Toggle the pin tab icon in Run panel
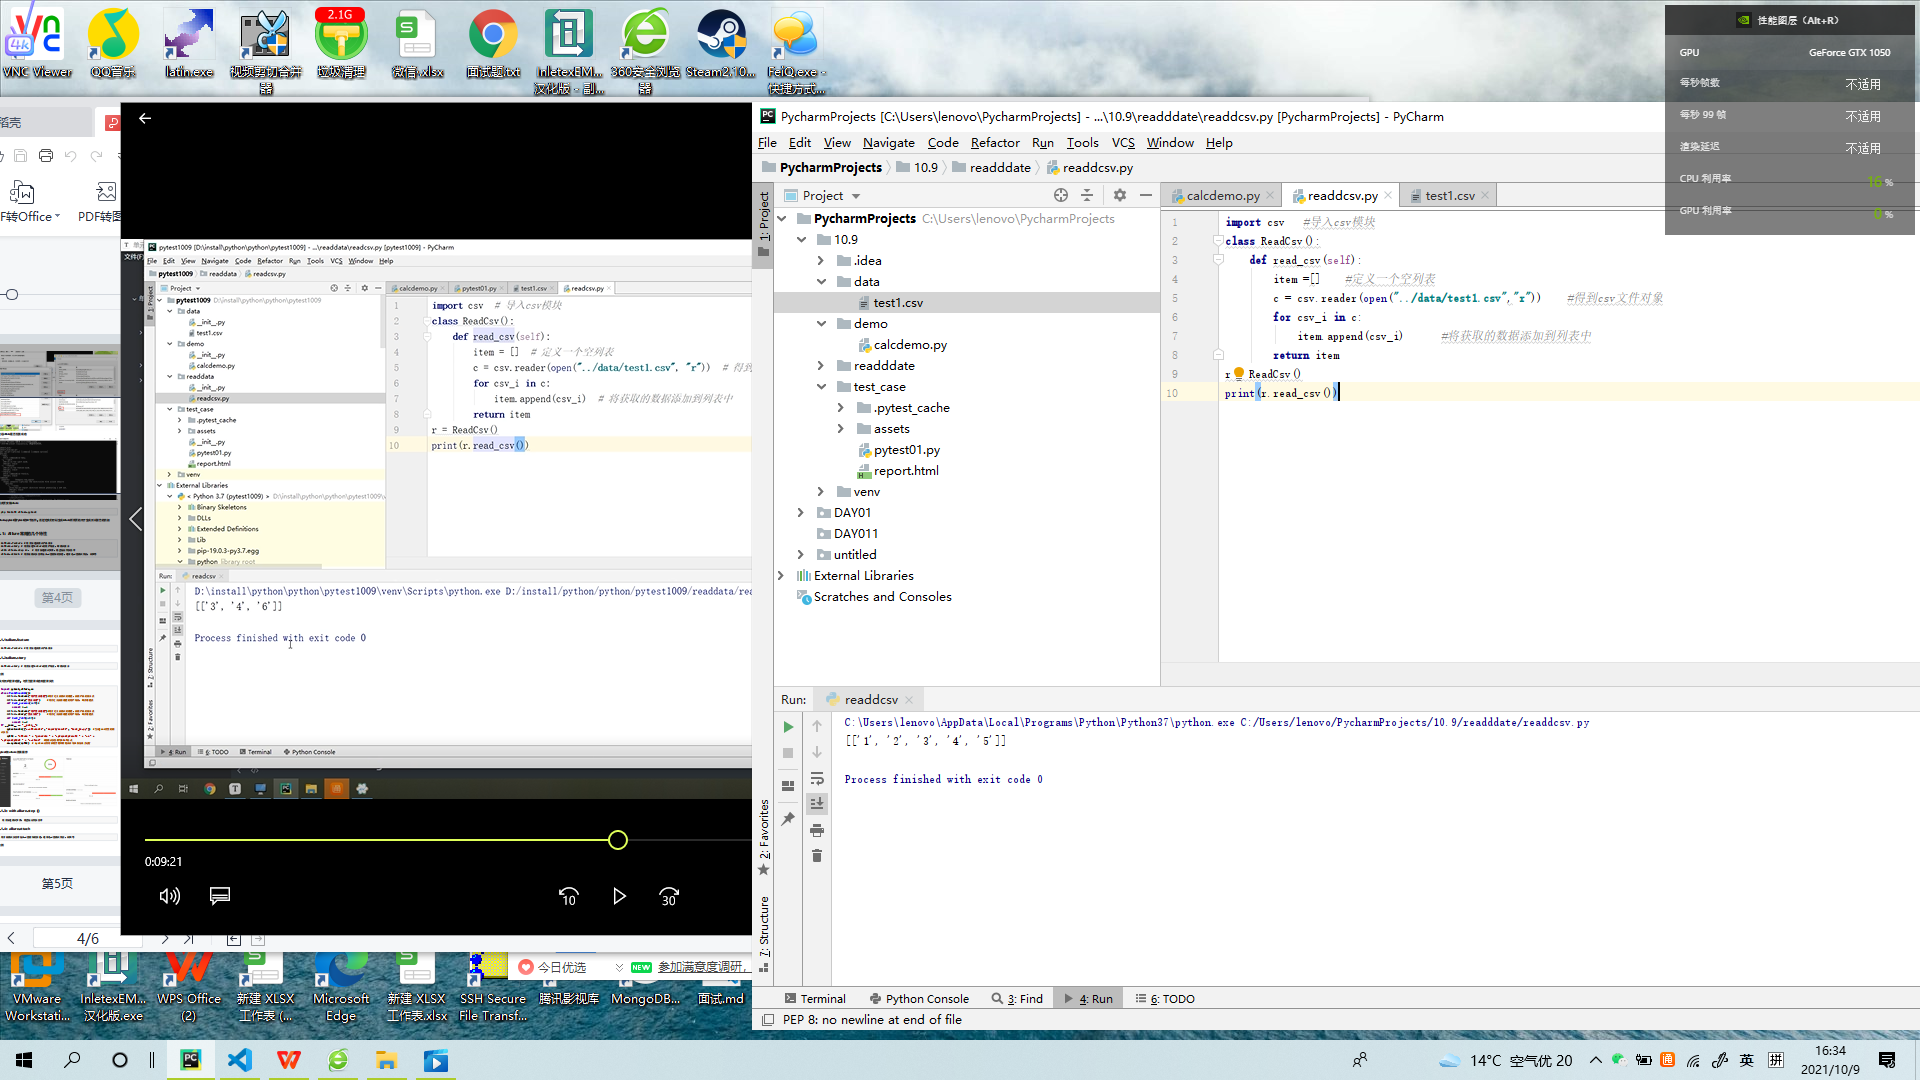The image size is (1920, 1080). point(788,819)
